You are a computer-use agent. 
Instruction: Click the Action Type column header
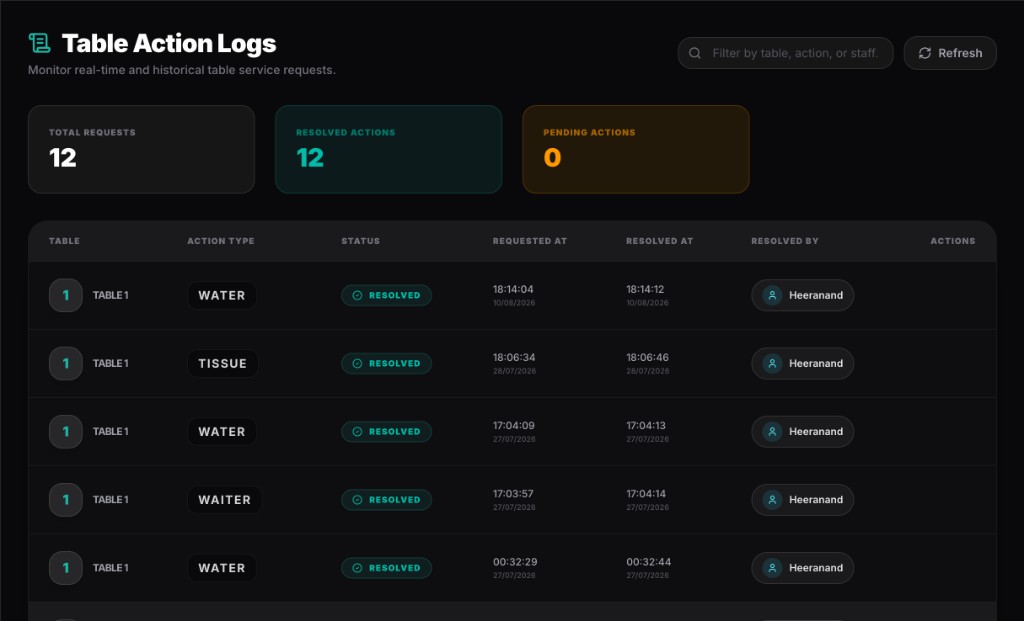[221, 241]
